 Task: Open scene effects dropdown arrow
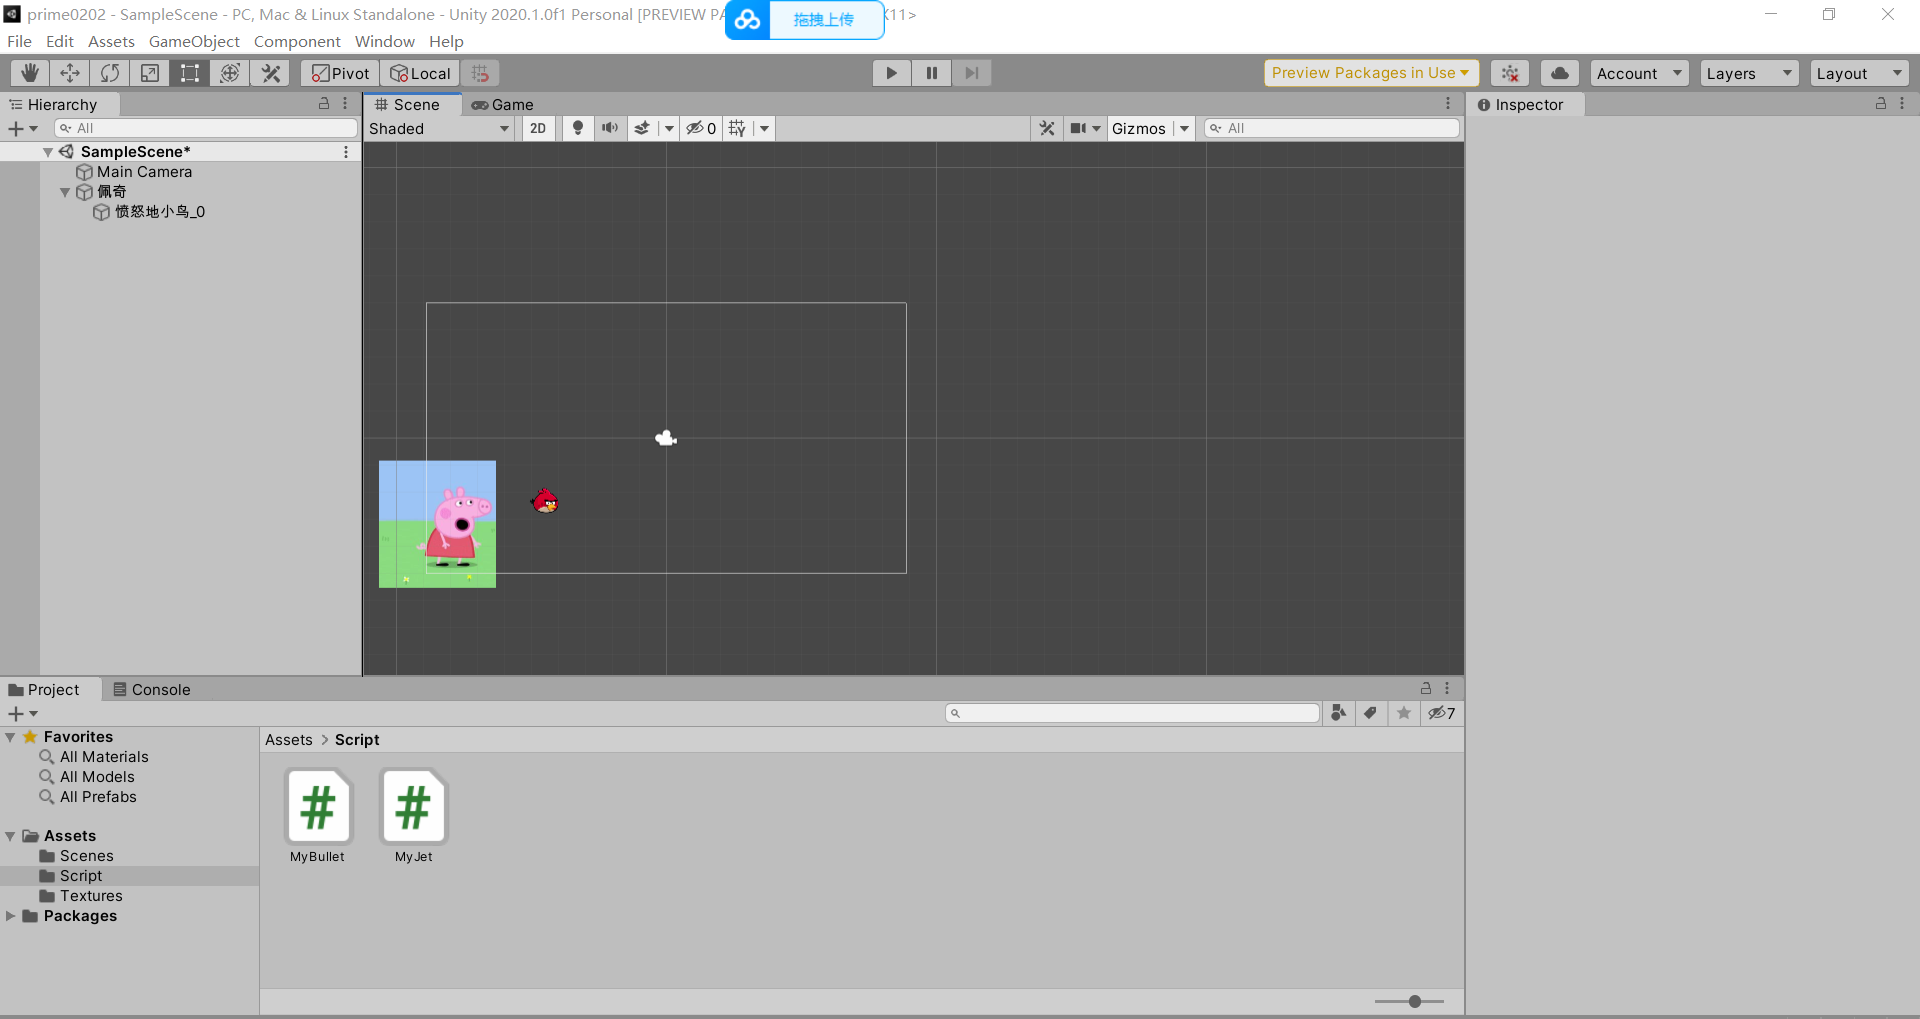(669, 128)
